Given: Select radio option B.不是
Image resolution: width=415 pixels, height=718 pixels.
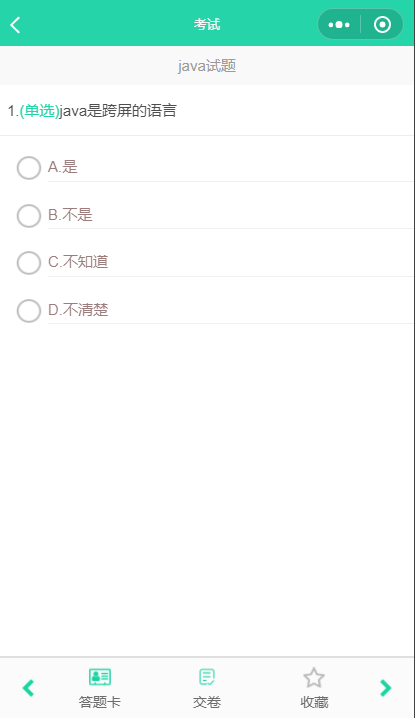Looking at the screenshot, I should coord(29,215).
